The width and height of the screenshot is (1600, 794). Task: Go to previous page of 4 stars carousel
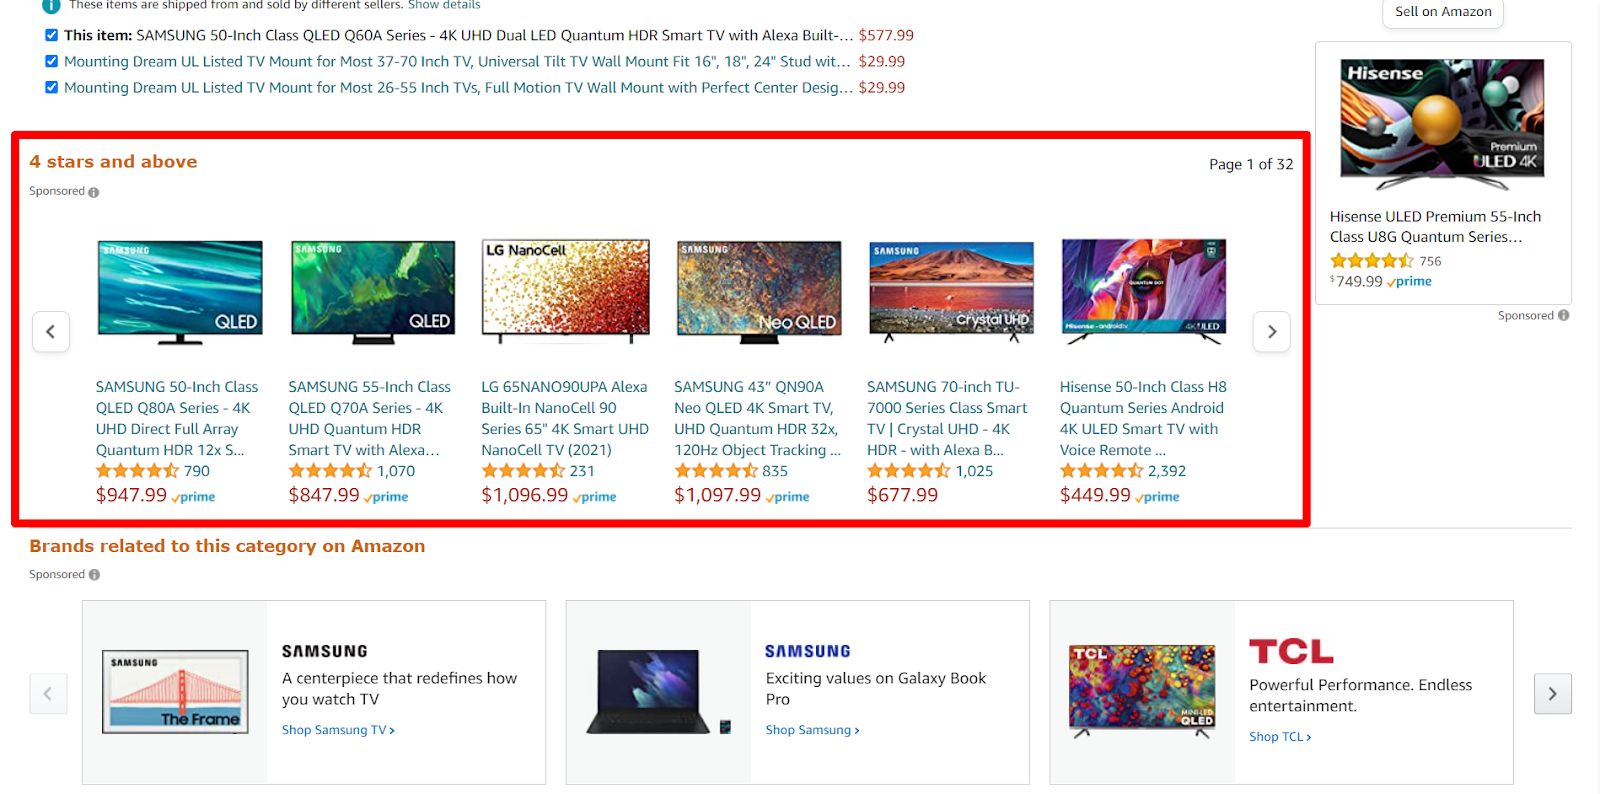[51, 332]
